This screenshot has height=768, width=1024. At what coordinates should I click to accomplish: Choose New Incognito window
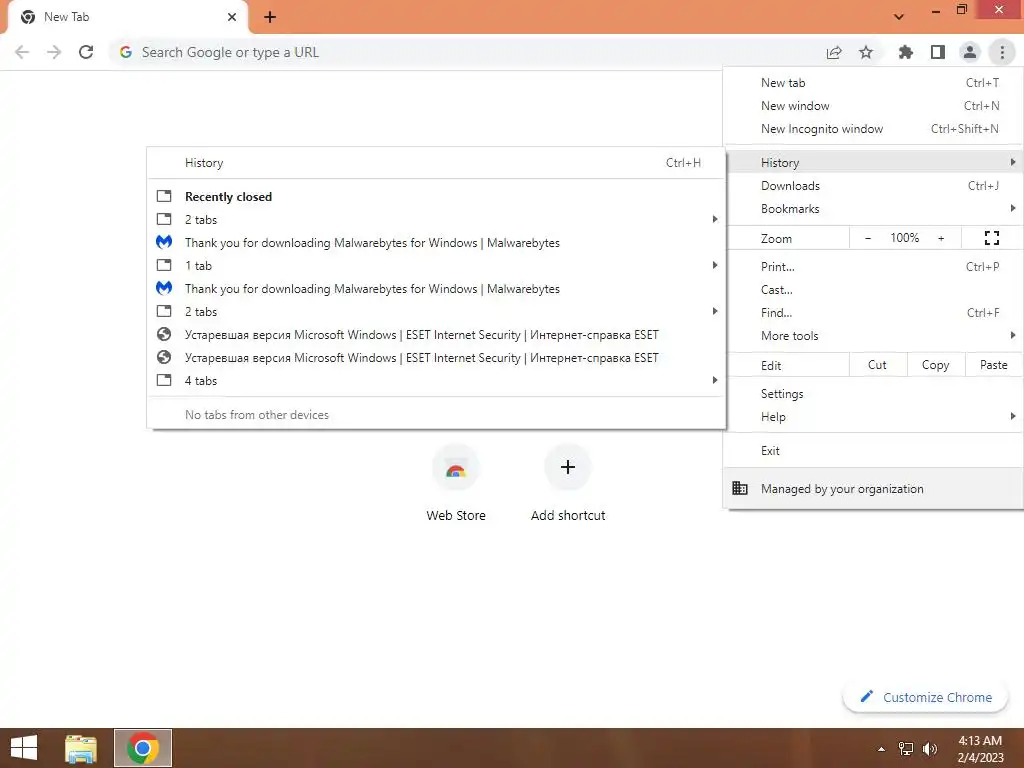[873, 129]
